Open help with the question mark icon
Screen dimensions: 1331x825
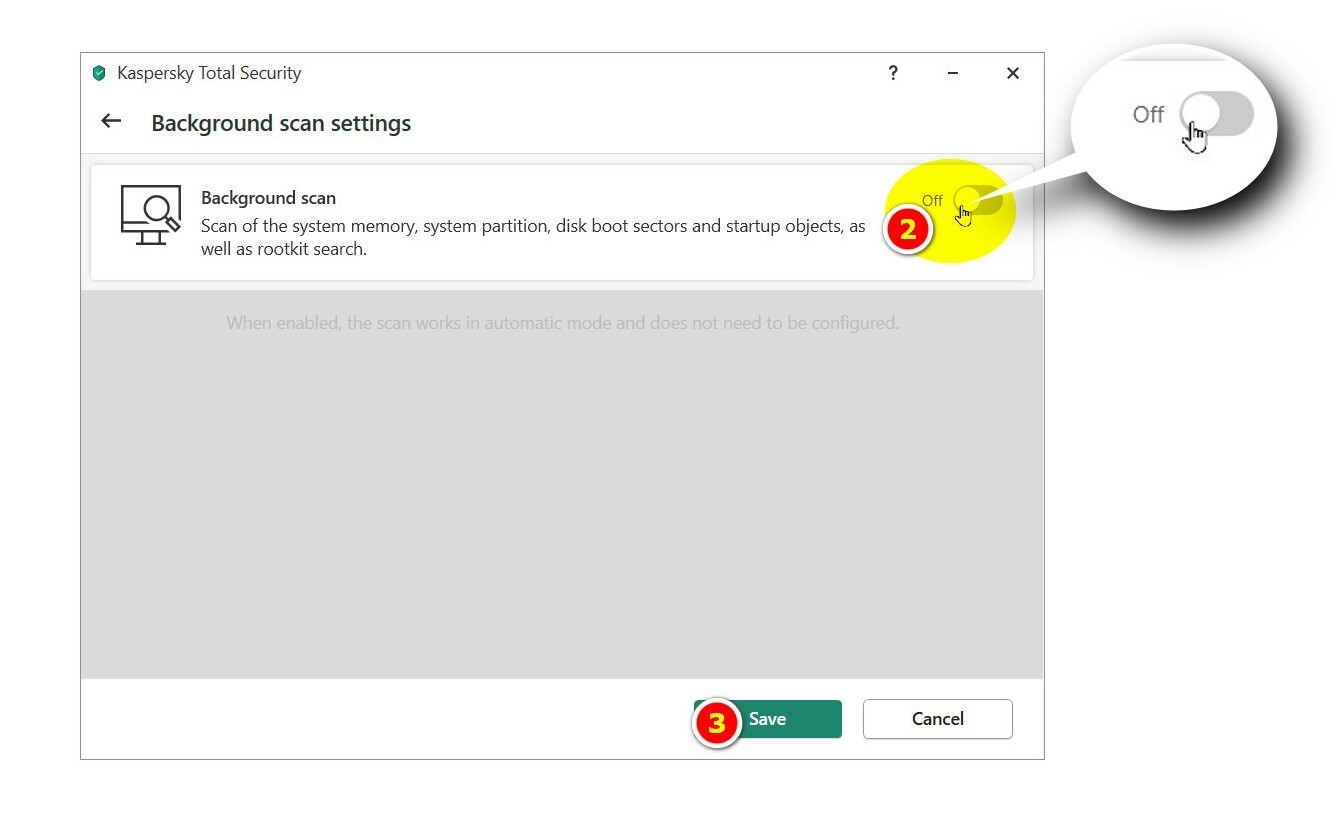click(x=893, y=73)
